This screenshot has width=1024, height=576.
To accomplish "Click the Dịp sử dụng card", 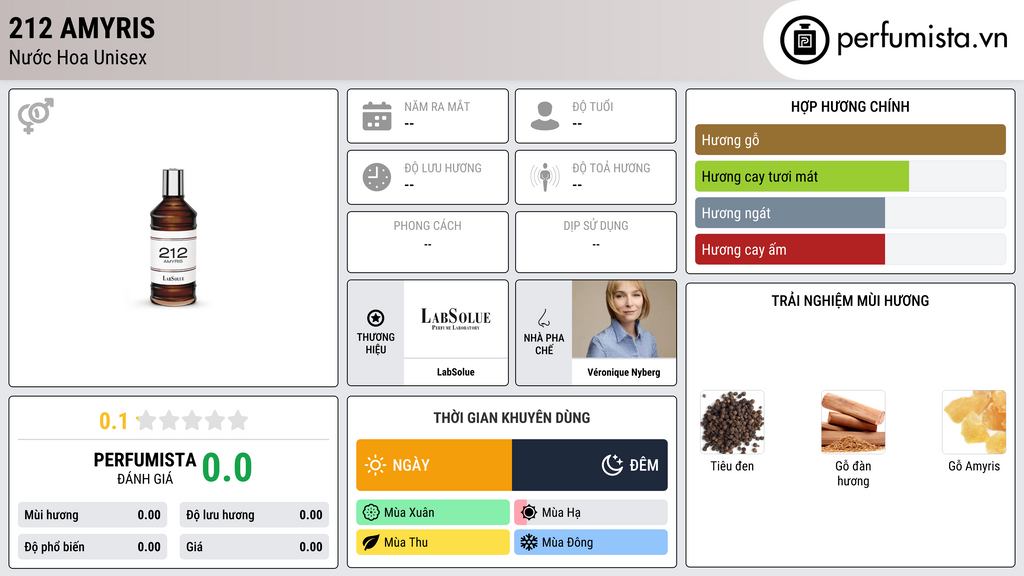I will point(596,242).
